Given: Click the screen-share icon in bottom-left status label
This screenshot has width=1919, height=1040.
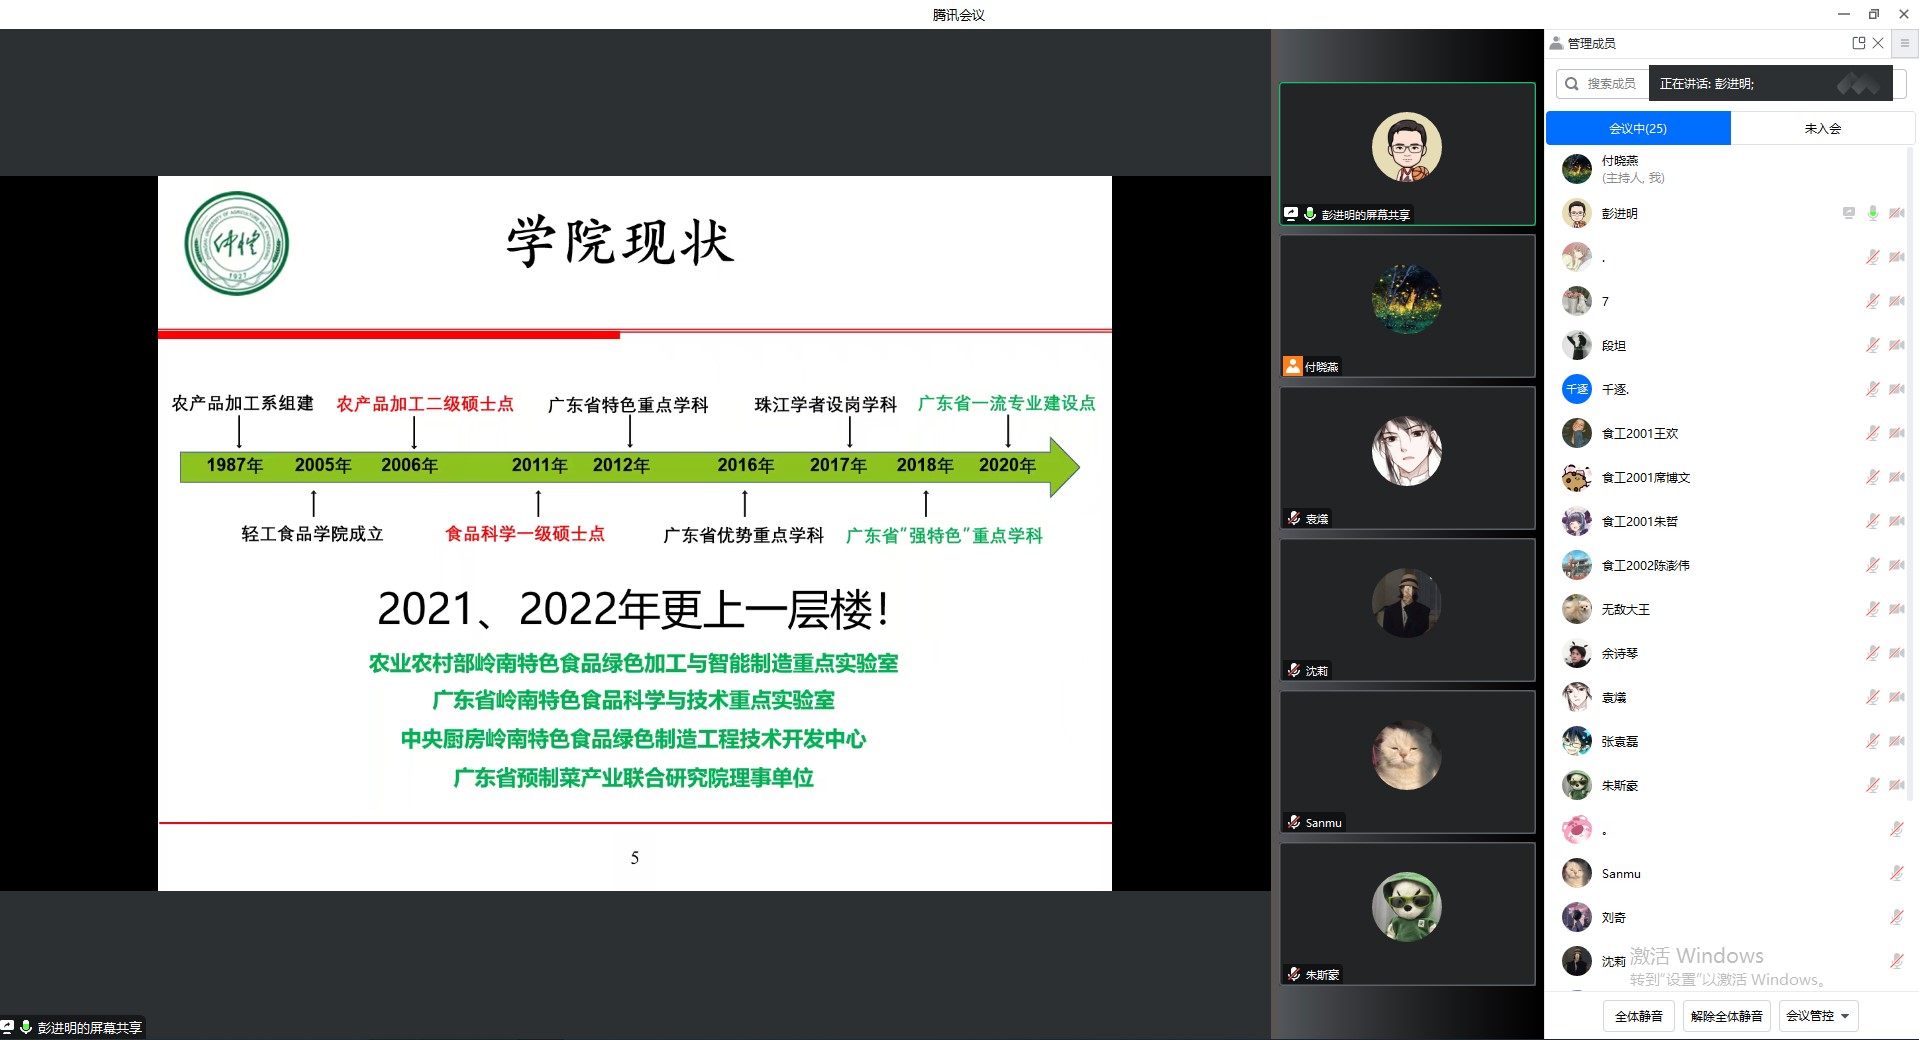Looking at the screenshot, I should (x=8, y=1027).
